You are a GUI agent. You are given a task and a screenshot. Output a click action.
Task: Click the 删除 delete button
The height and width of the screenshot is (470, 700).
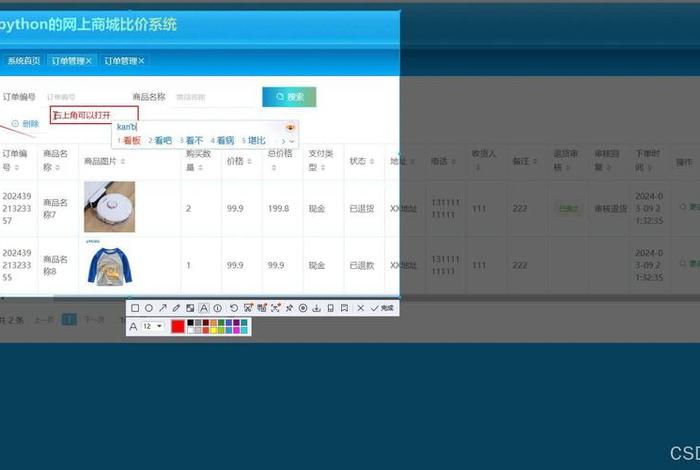tap(26, 124)
